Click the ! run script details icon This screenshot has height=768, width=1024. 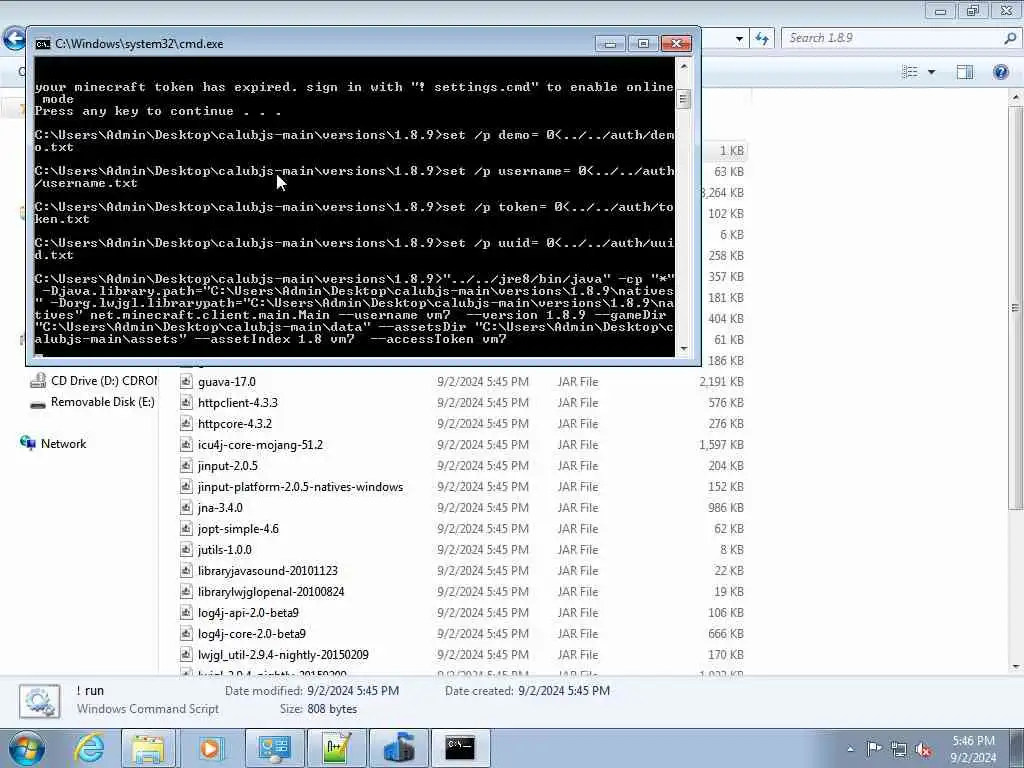(40, 701)
